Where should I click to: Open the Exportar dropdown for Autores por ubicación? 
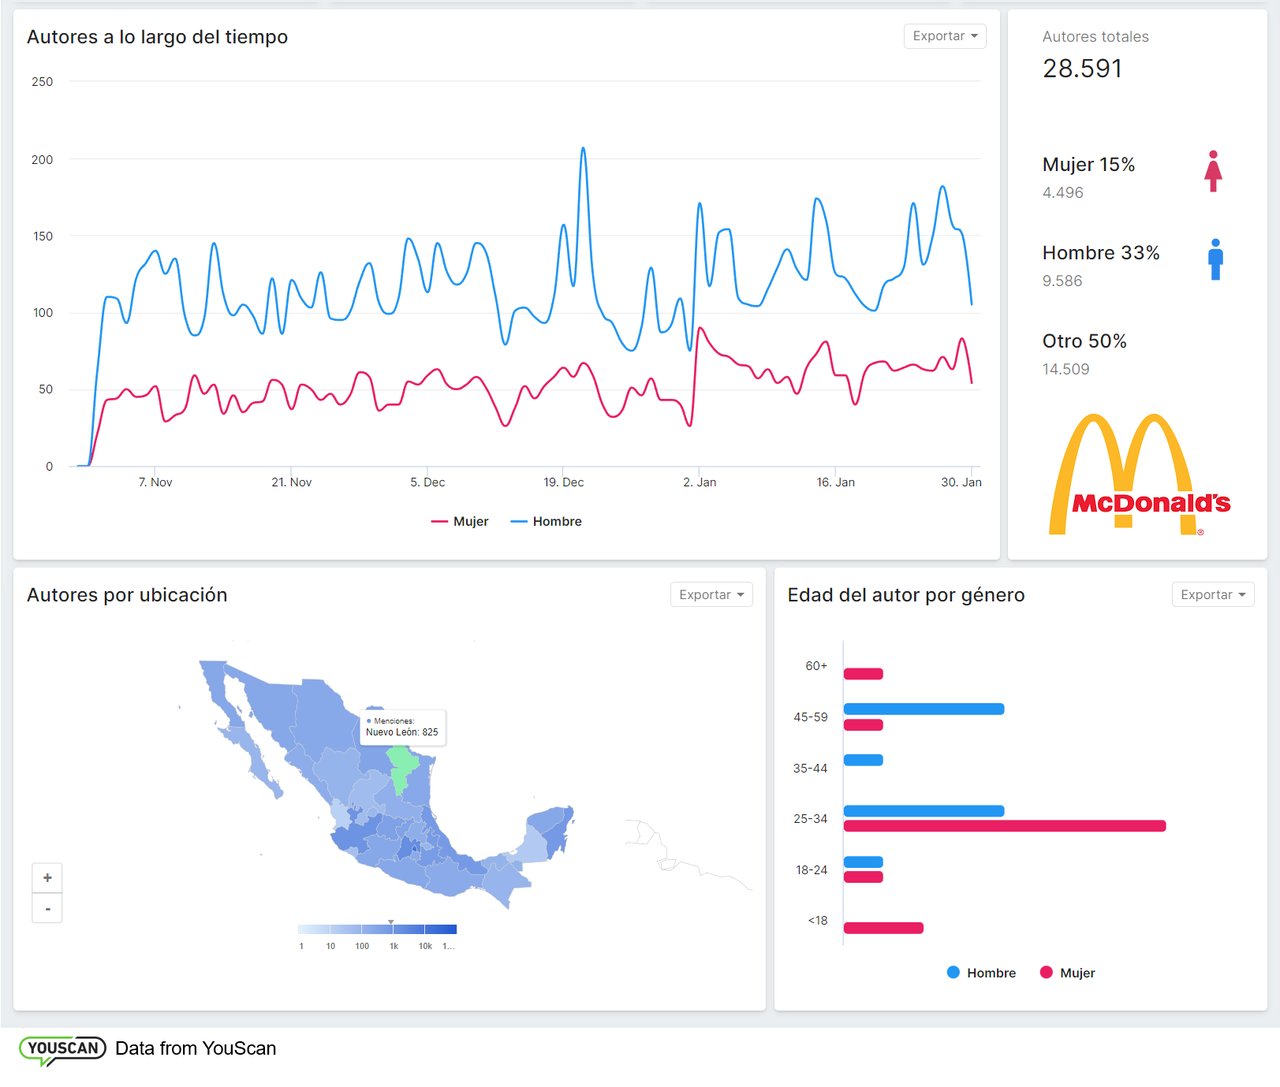pos(710,594)
